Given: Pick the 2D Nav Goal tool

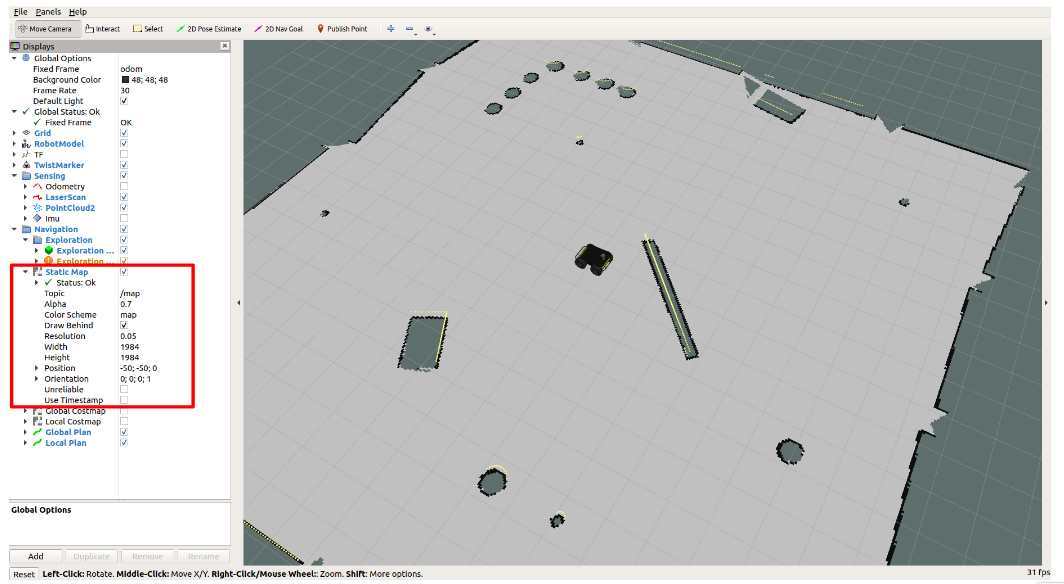Looking at the screenshot, I should 278,28.
